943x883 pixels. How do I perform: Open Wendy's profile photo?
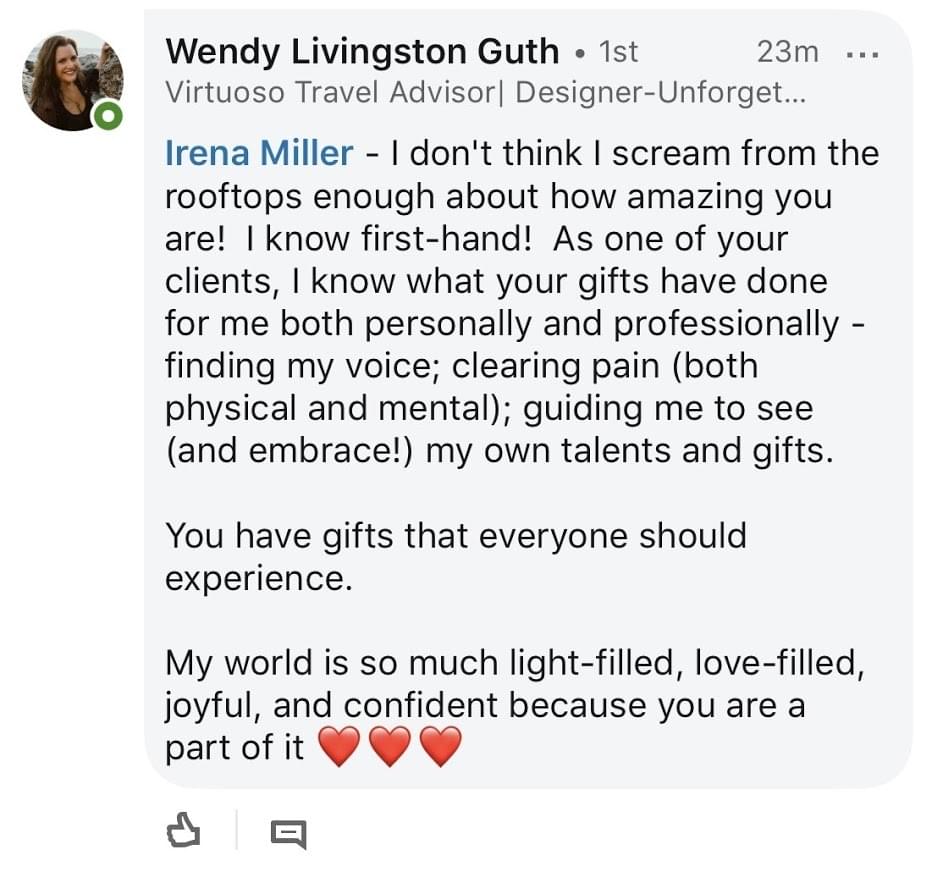(74, 82)
